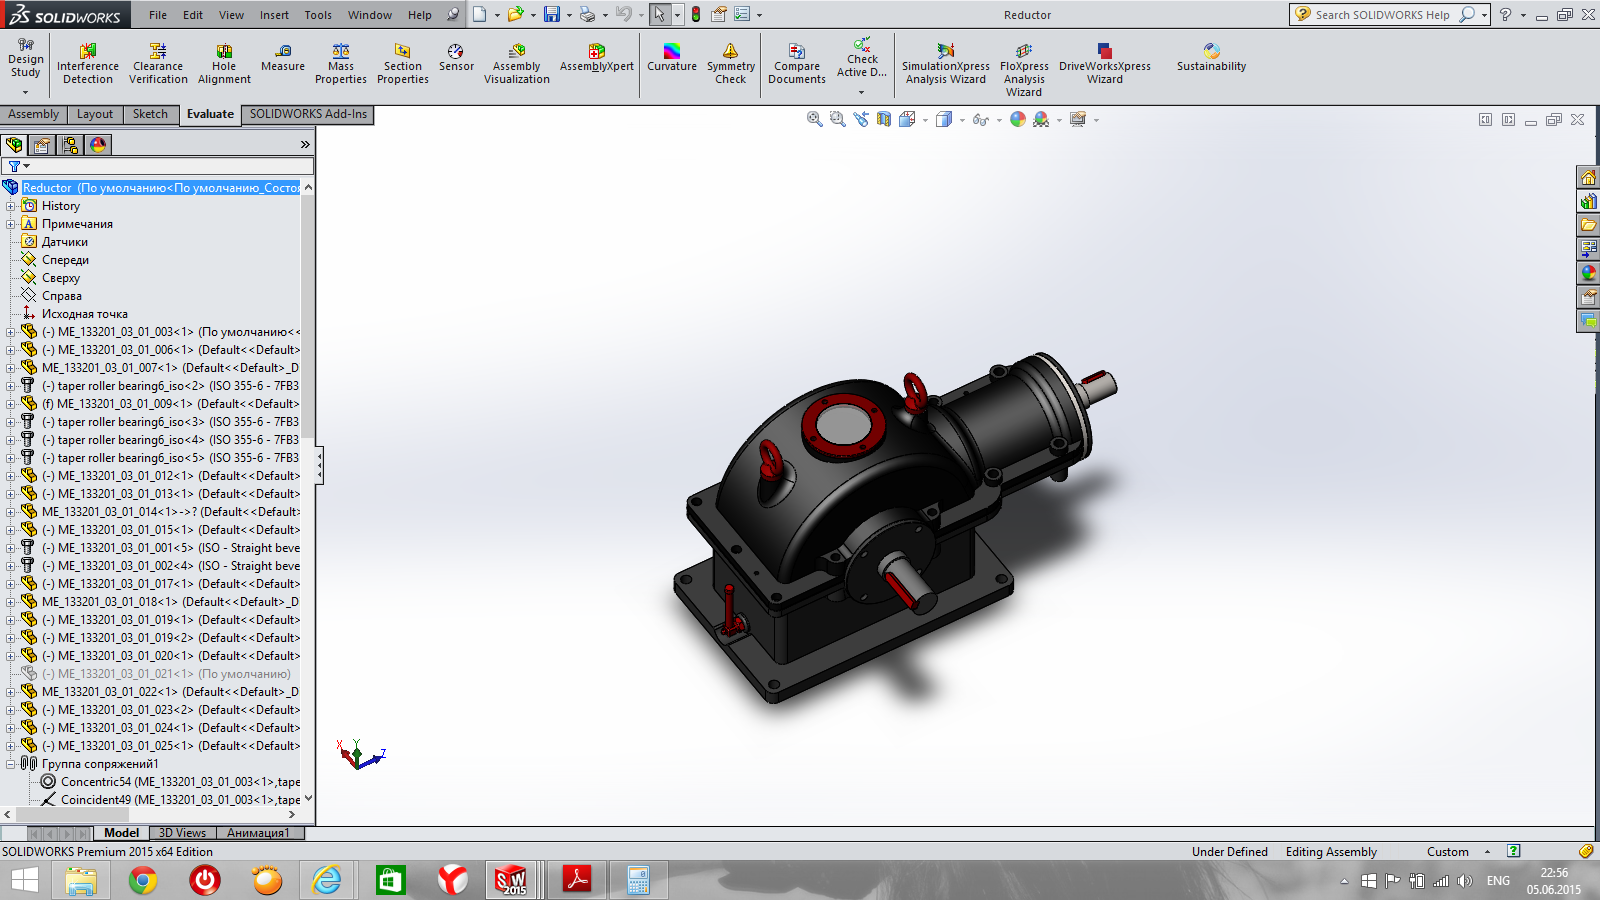
Task: Open the Interference Detection tool
Action: click(x=88, y=64)
